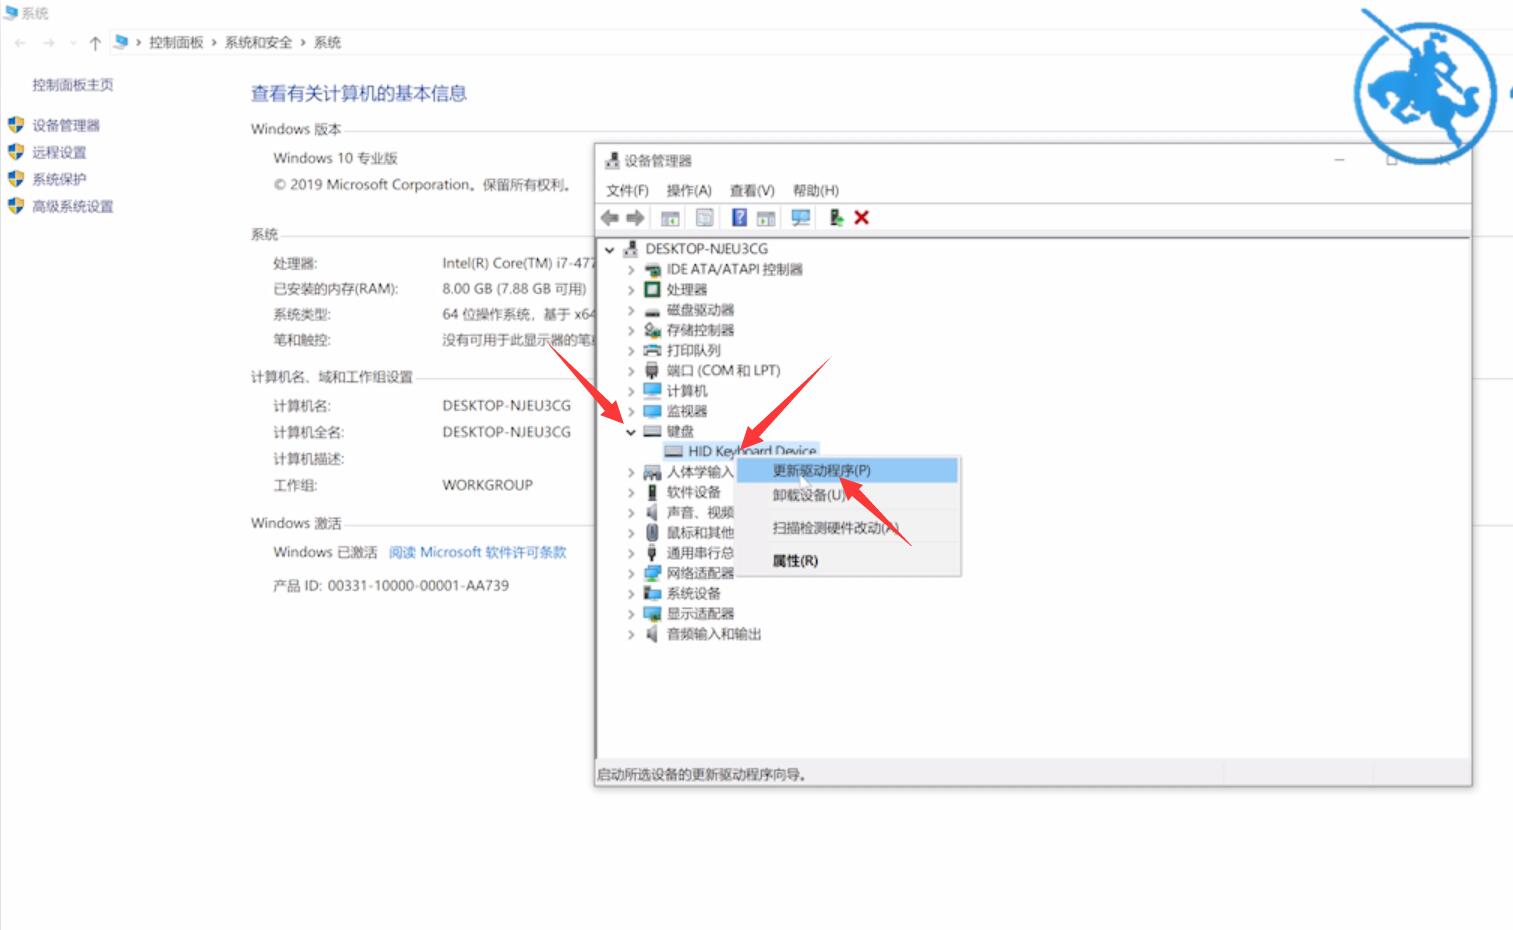Click the 网络适配器 network icon

pyautogui.click(x=653, y=573)
